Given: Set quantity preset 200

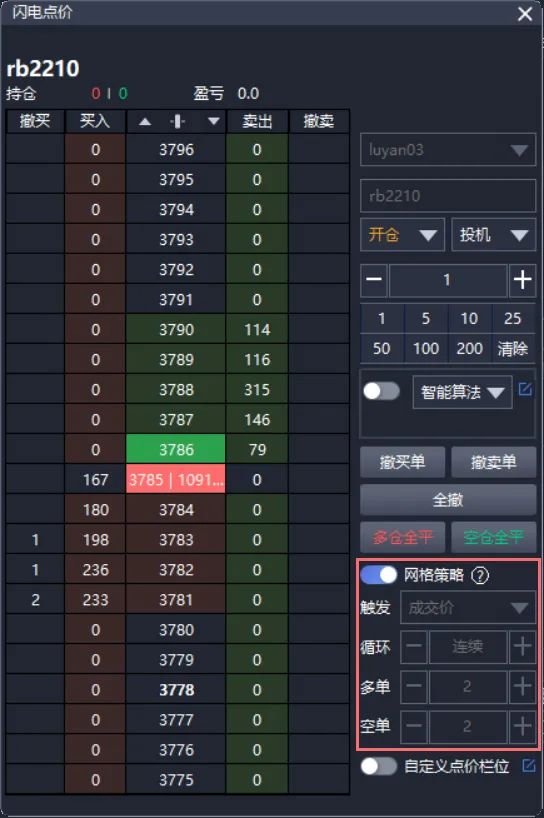Looking at the screenshot, I should [x=469, y=348].
